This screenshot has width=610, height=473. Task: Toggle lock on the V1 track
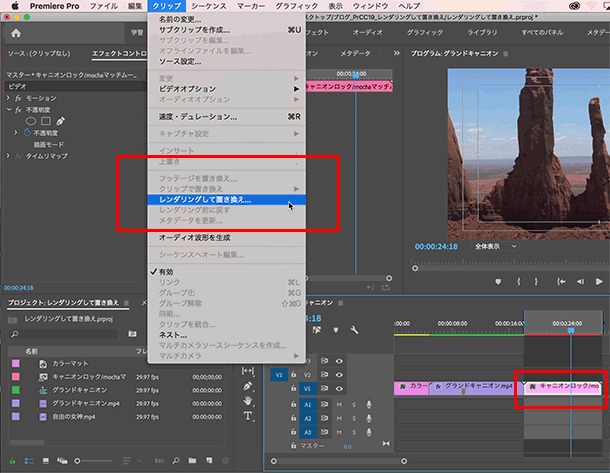pyautogui.click(x=294, y=388)
